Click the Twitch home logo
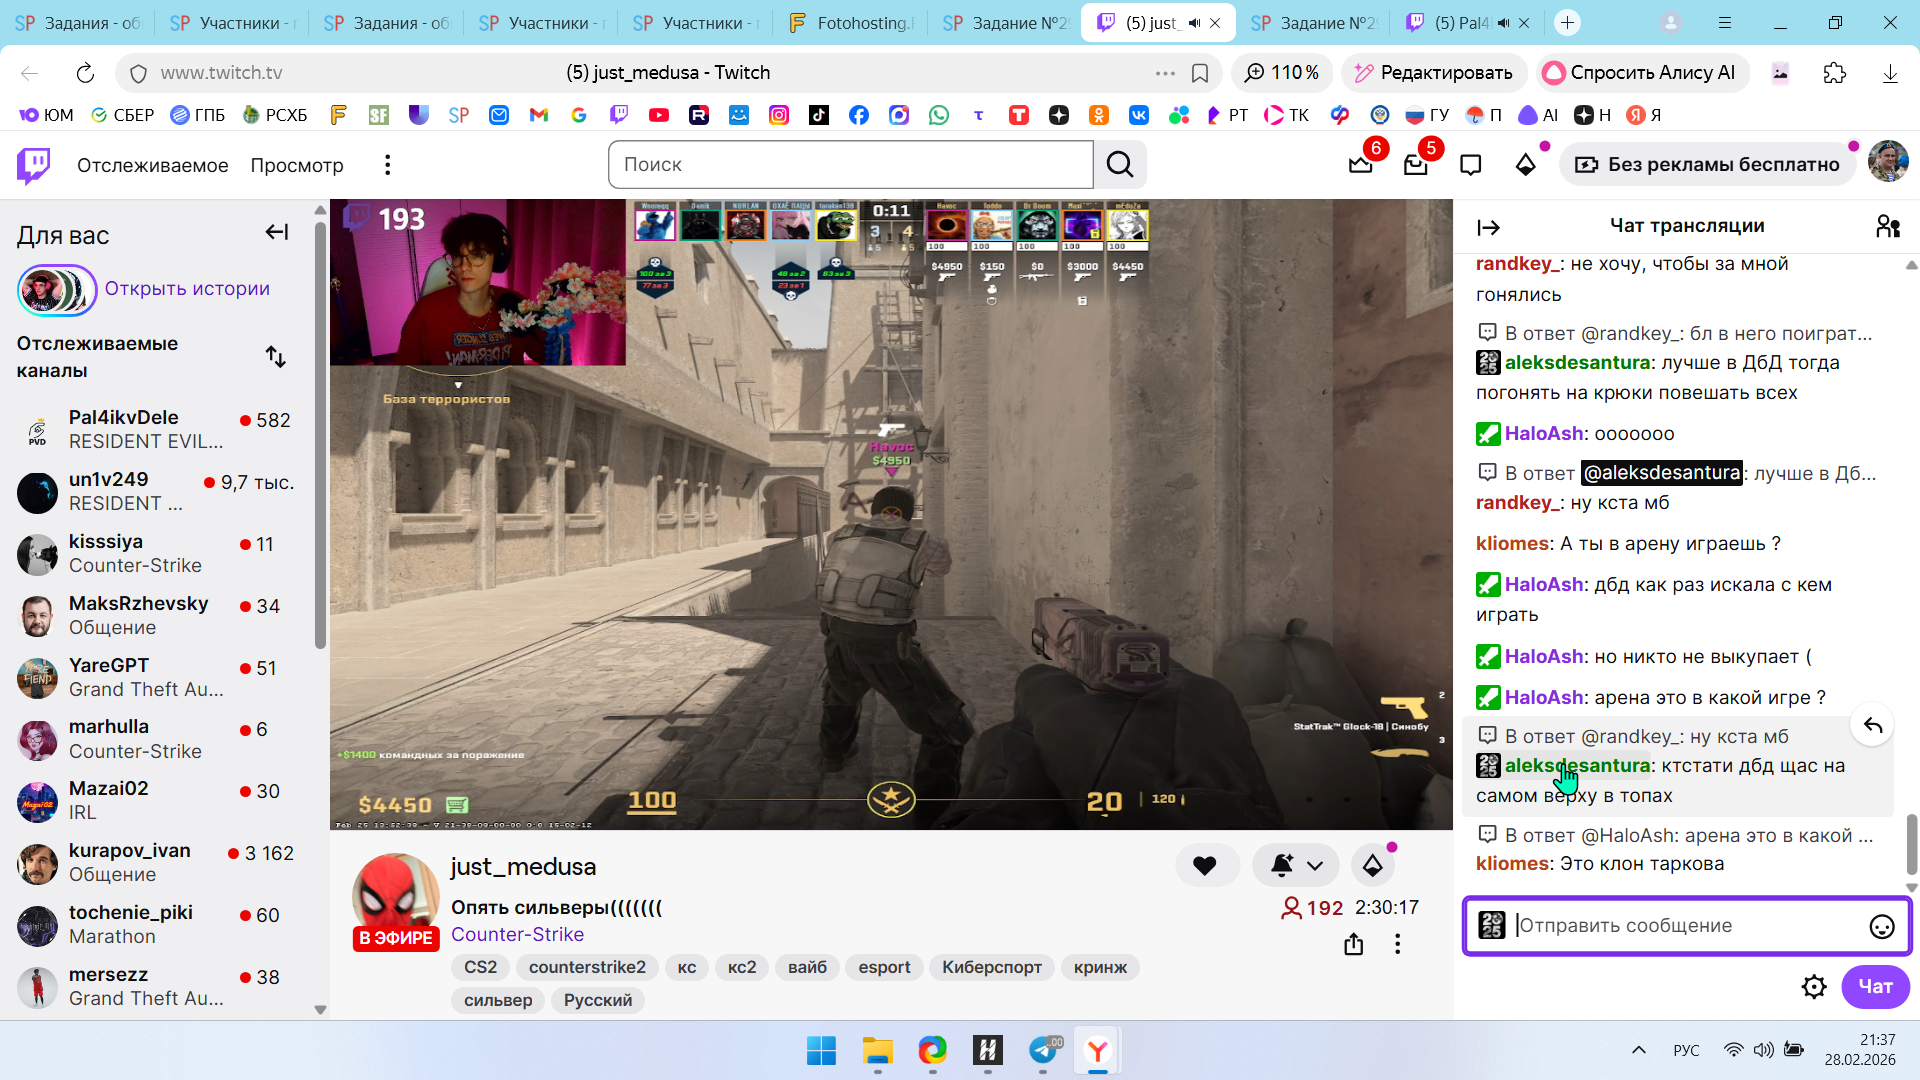The image size is (1920, 1080). point(33,165)
